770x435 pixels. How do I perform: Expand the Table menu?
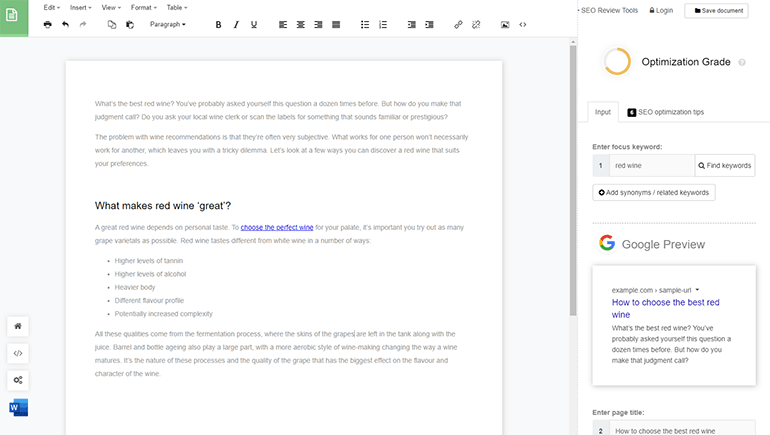coord(177,7)
